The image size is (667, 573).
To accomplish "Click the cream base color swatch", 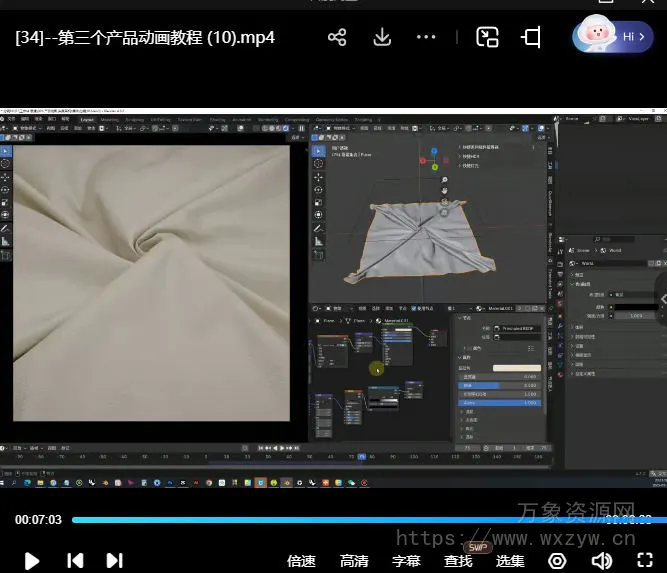I will click(x=515, y=368).
